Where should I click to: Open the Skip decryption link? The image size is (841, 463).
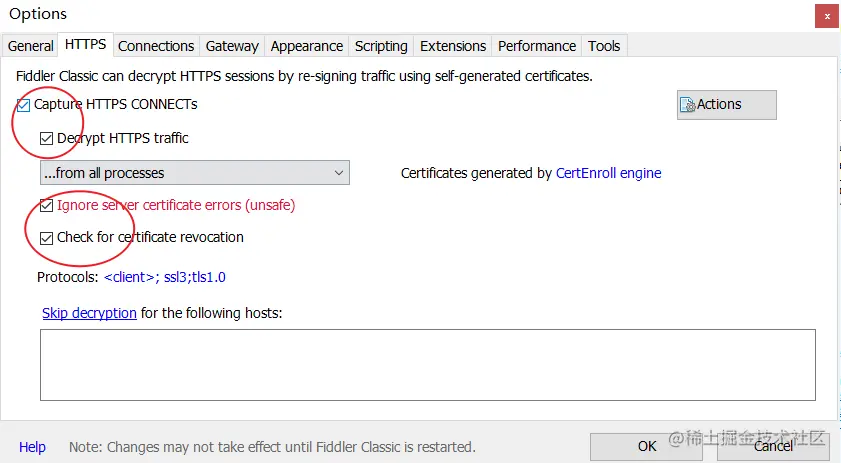90,313
